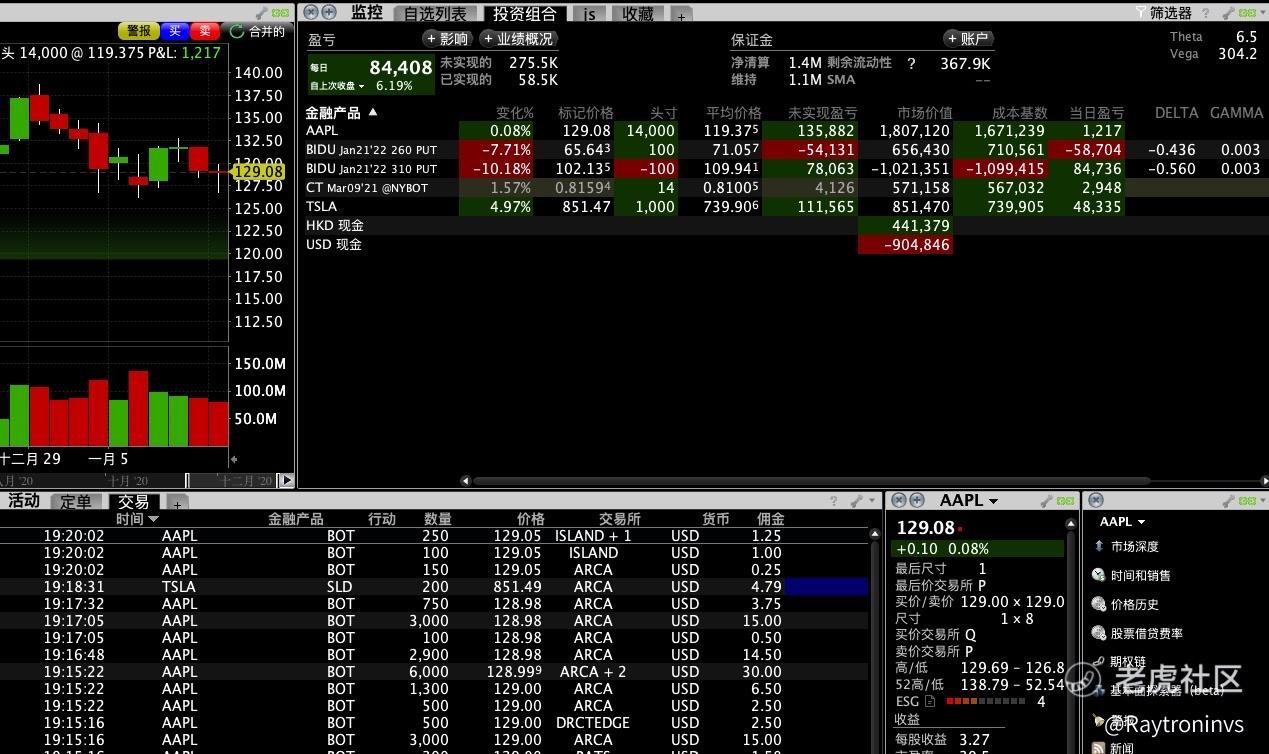Open chart panel wrench settings icon

click(x=262, y=12)
